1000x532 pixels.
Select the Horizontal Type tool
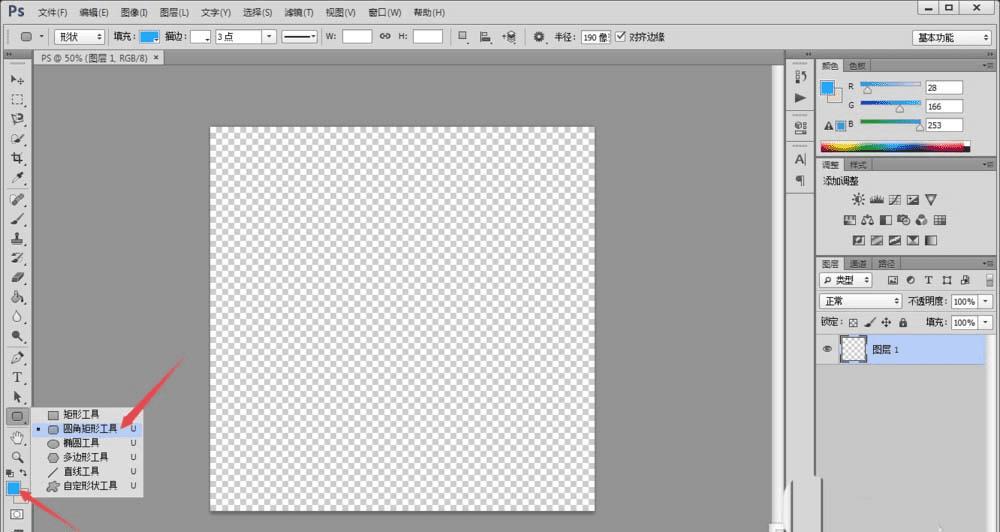click(x=17, y=378)
